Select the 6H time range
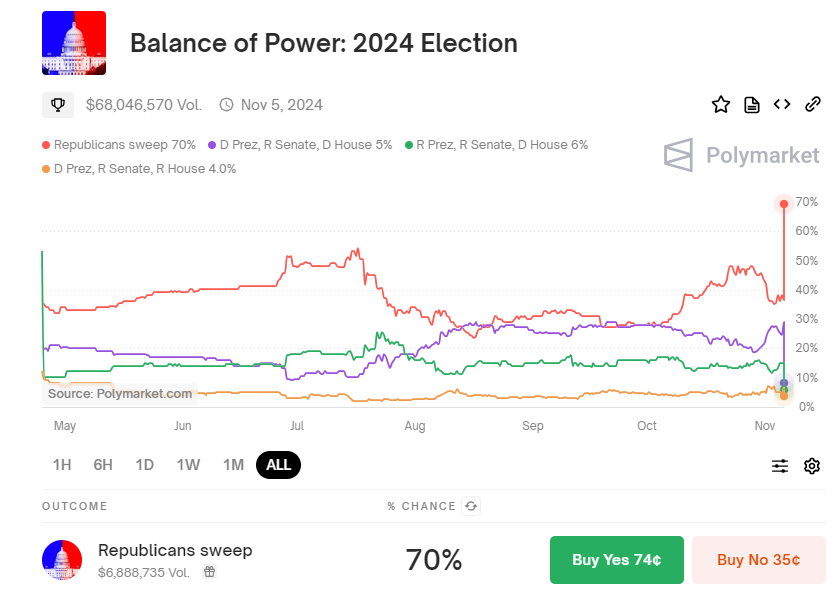 (103, 464)
